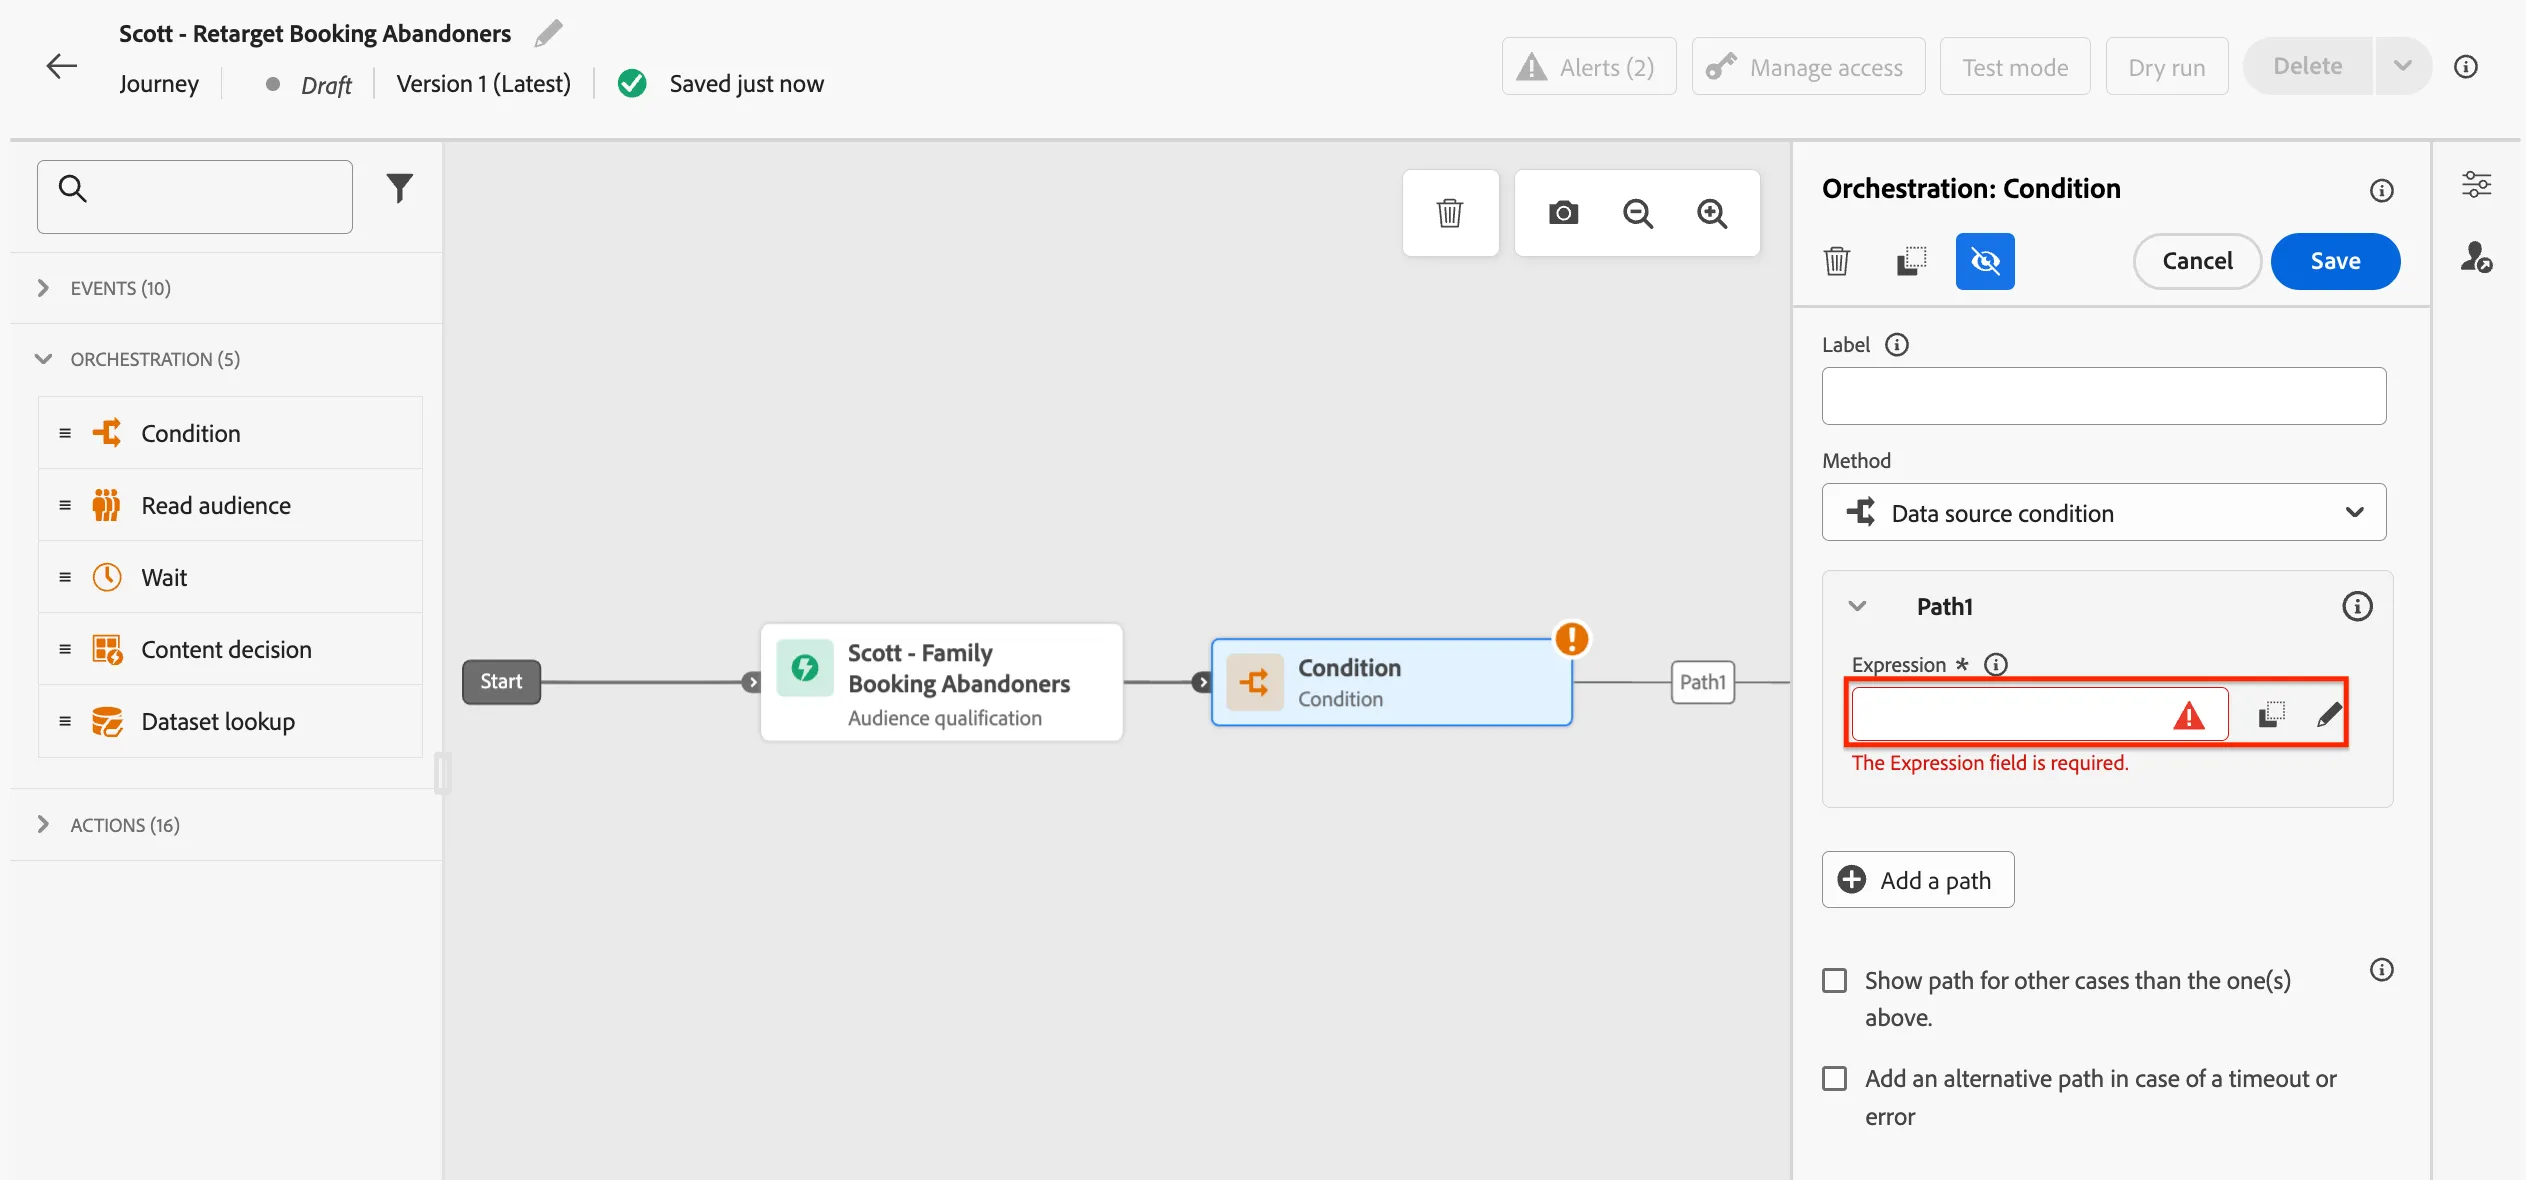The height and width of the screenshot is (1180, 2526).
Task: Collapse the Path1 section chevron
Action: coord(1857,606)
